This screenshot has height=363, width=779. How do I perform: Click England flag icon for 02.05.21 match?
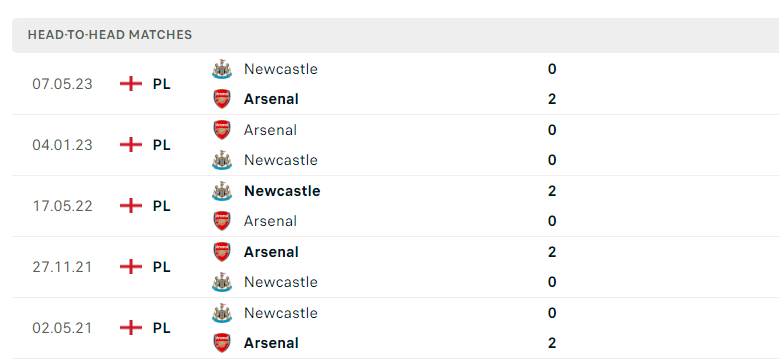click(x=131, y=328)
